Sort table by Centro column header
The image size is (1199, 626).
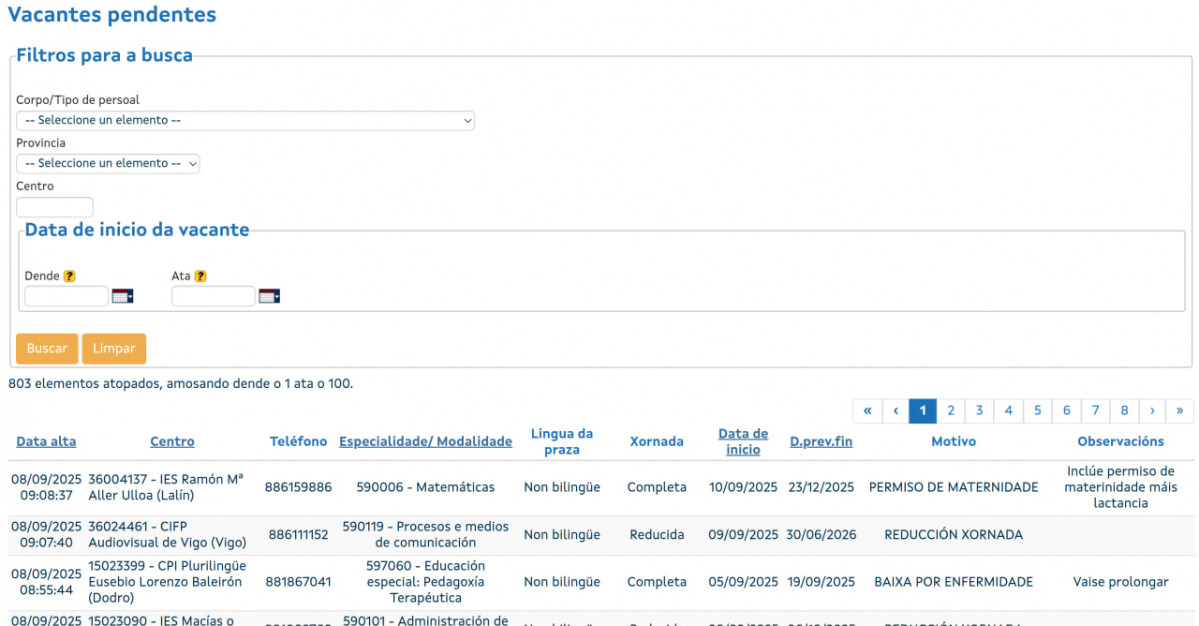coord(172,441)
